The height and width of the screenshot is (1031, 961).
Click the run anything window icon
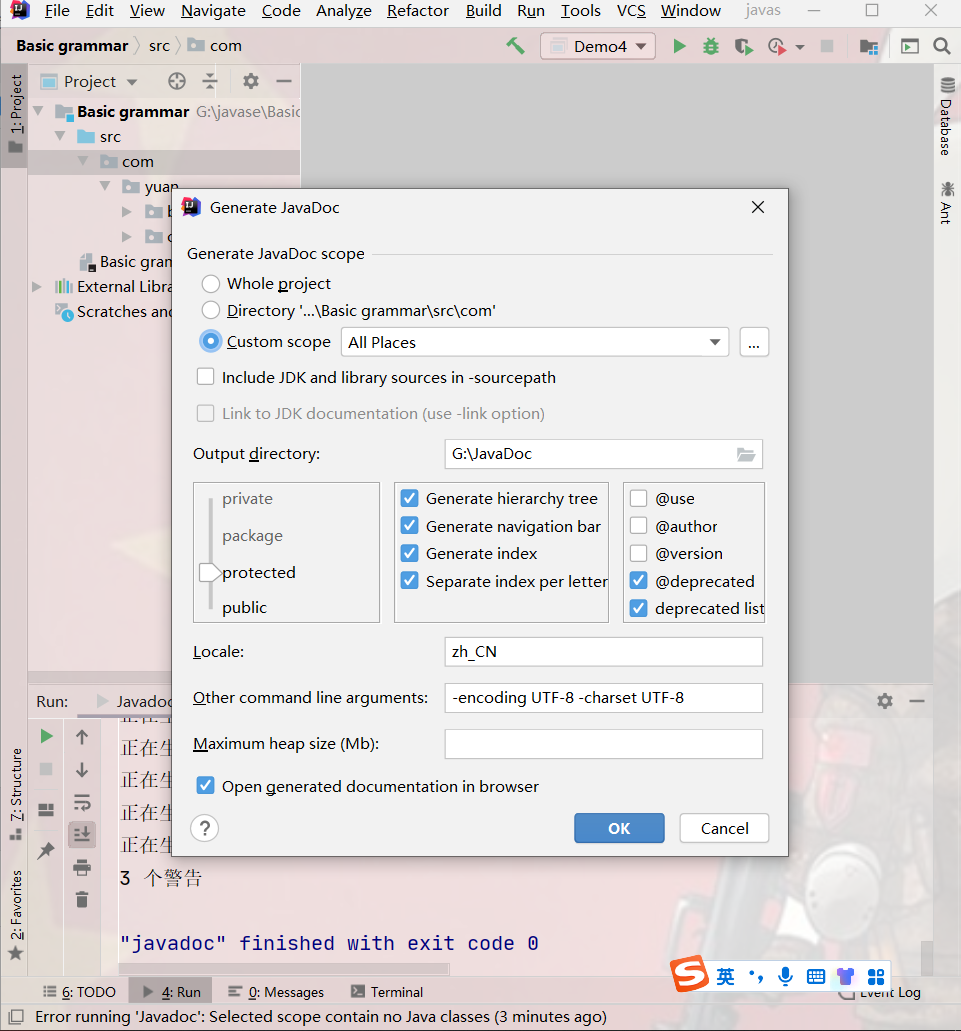(910, 46)
